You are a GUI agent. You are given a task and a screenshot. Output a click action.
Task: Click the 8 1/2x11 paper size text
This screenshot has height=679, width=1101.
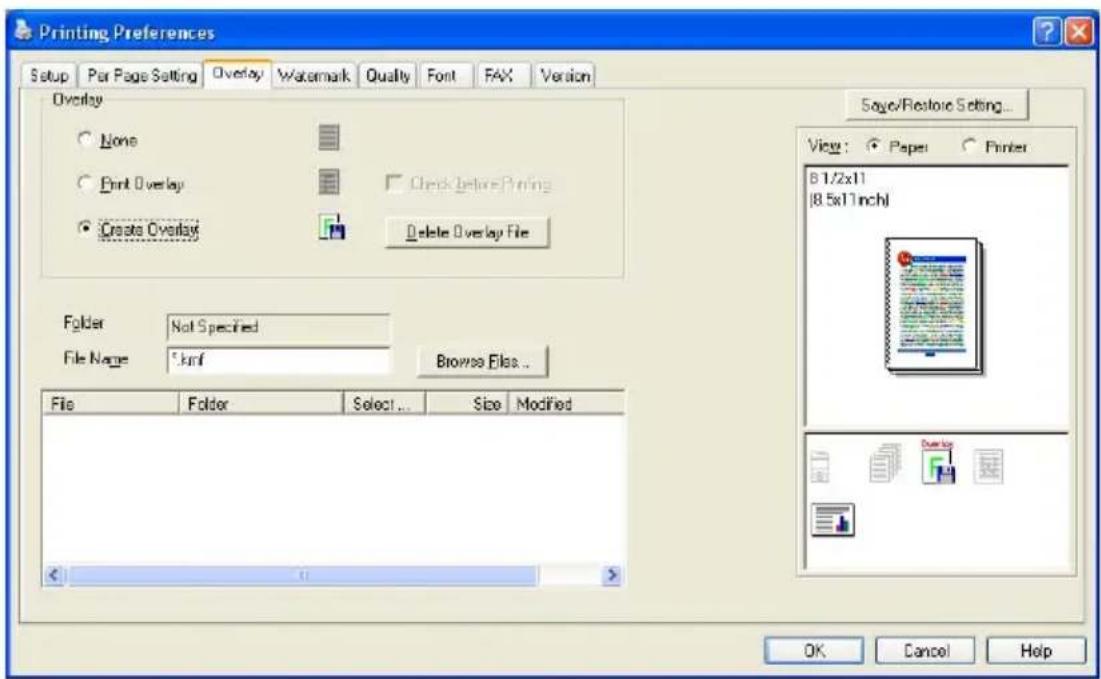click(x=838, y=178)
